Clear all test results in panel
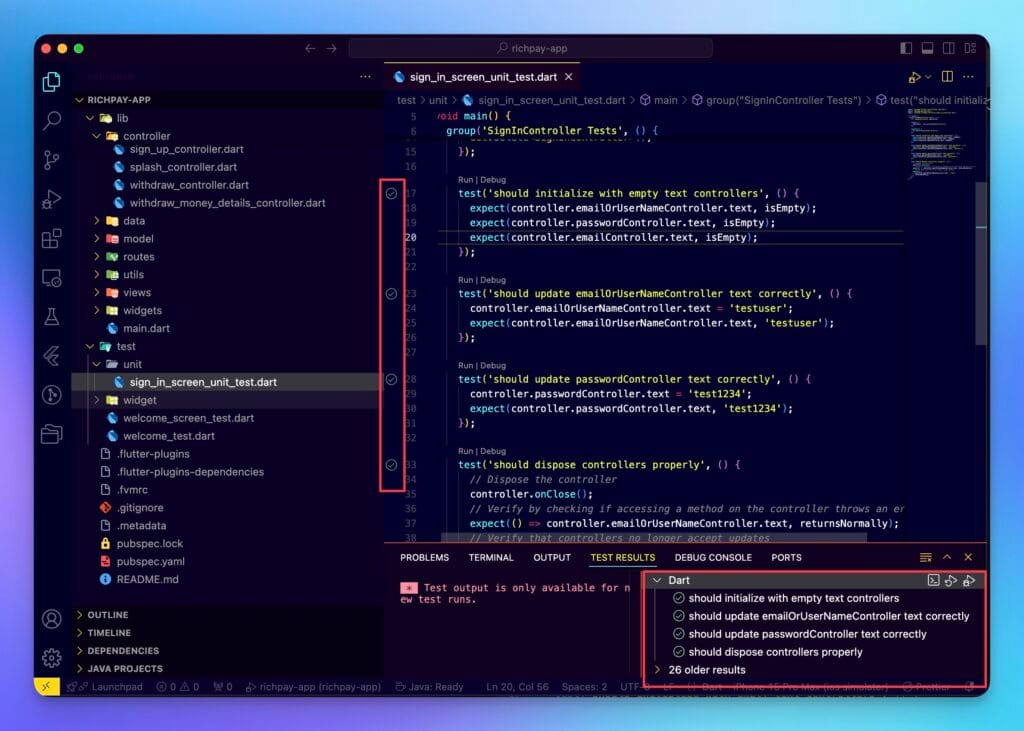 pyautogui.click(x=925, y=557)
